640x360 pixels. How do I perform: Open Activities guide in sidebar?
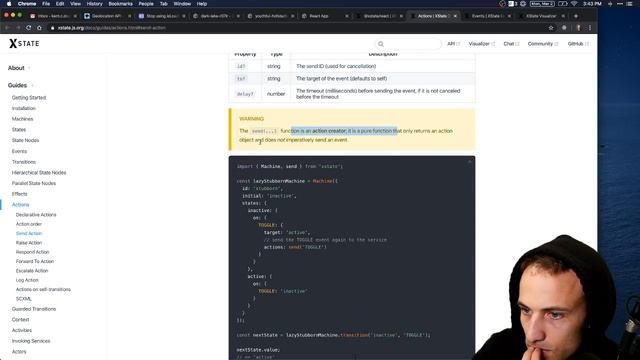pos(22,330)
